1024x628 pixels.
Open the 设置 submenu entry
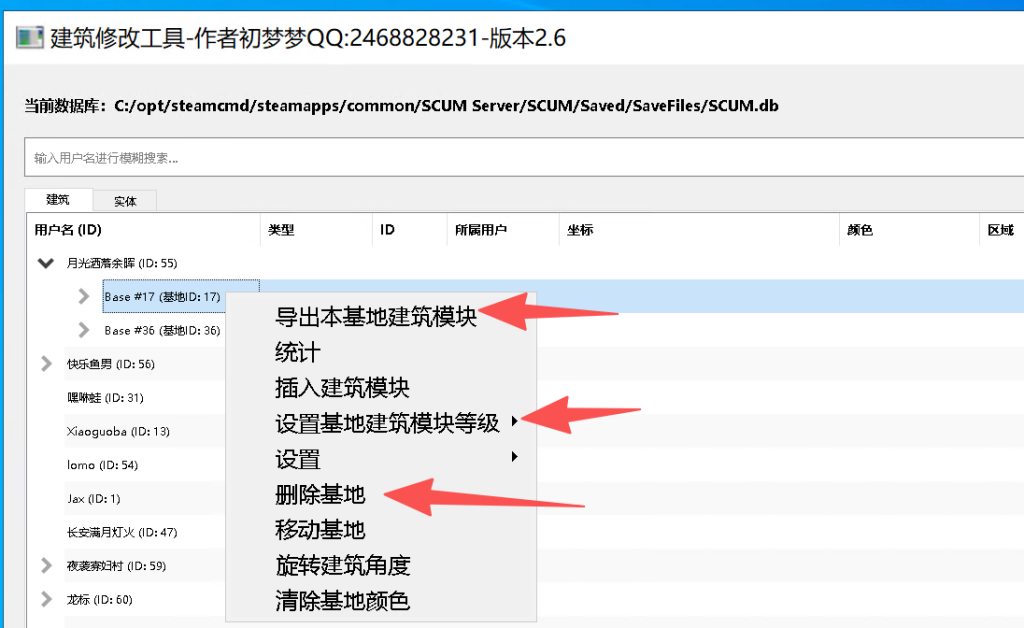298,459
